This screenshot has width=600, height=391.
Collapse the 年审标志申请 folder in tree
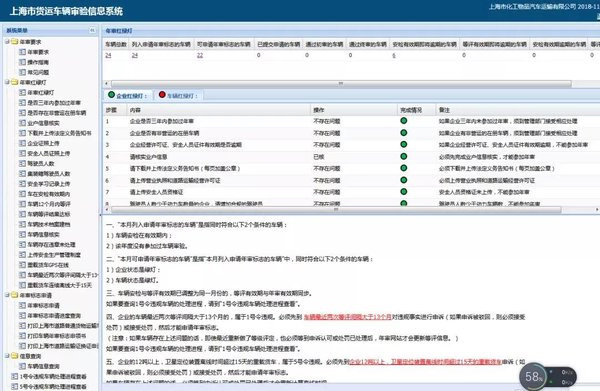[7, 295]
